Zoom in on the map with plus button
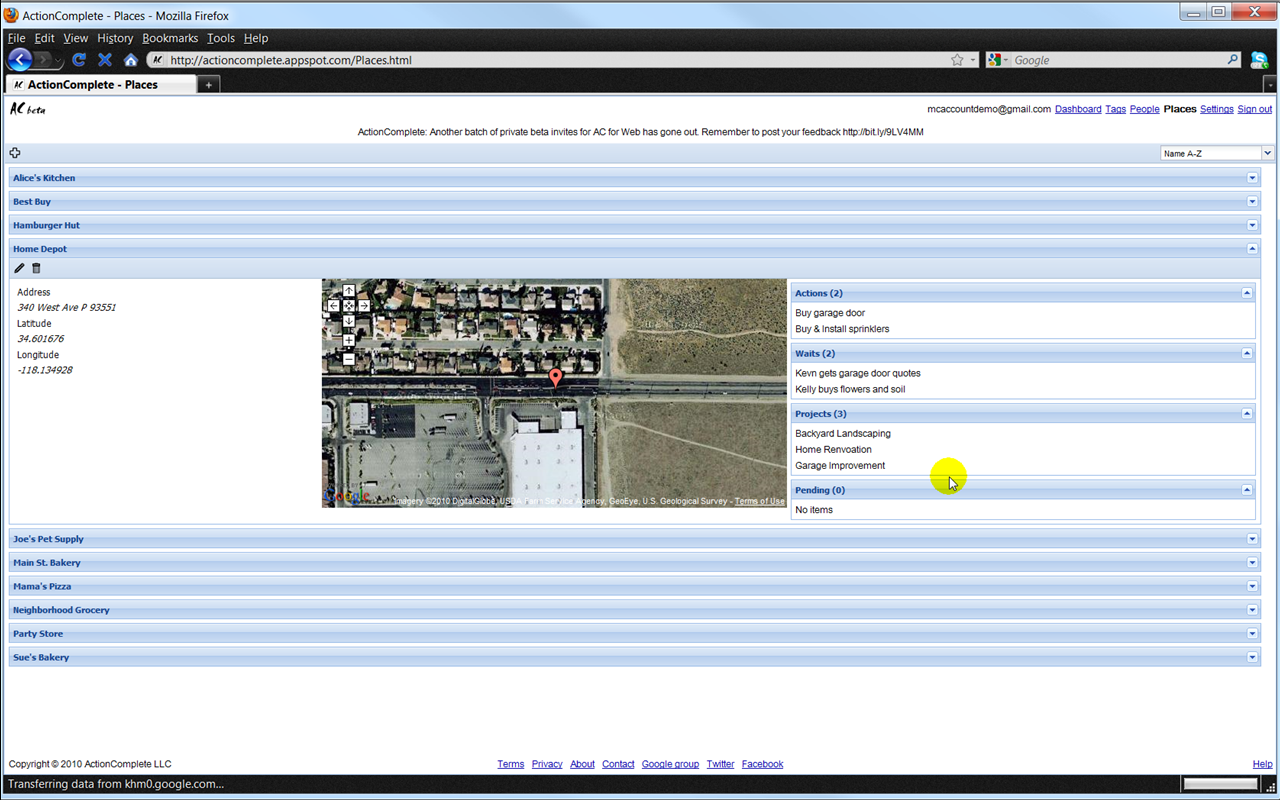 tap(349, 341)
